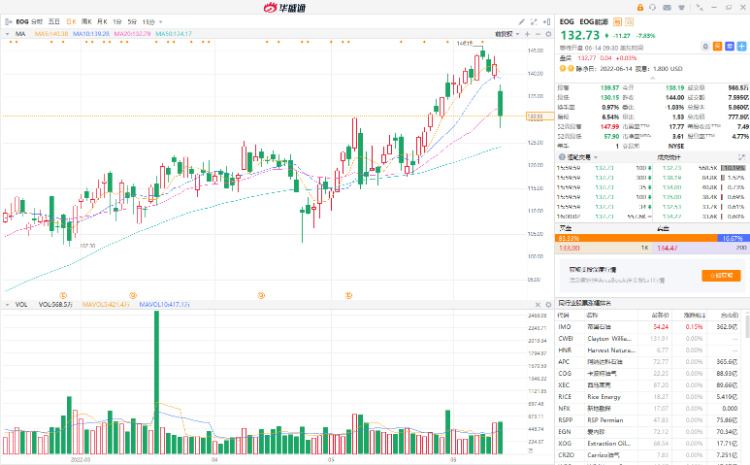Select the pencil drawing tool icon
750x465 pixels.
[x=521, y=22]
